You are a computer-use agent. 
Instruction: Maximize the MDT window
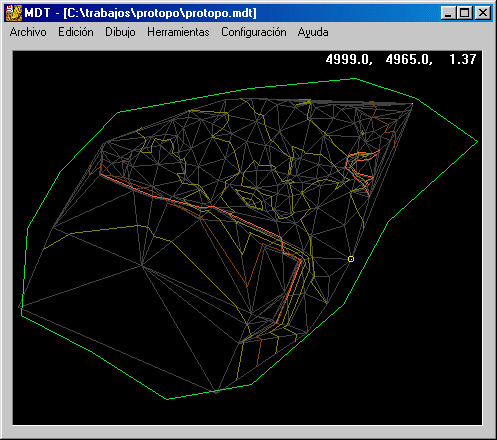[464, 13]
